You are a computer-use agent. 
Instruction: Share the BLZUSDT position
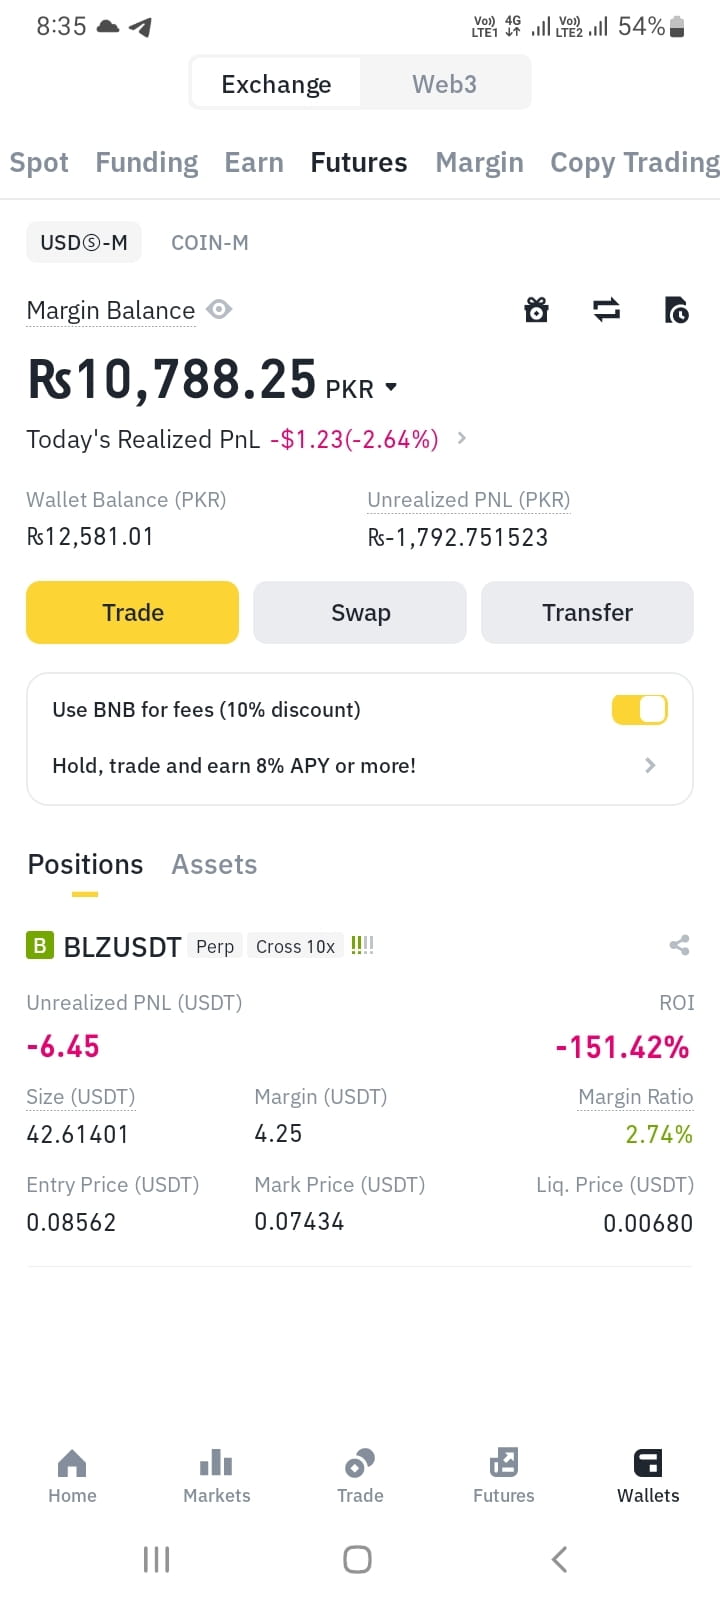(x=679, y=945)
